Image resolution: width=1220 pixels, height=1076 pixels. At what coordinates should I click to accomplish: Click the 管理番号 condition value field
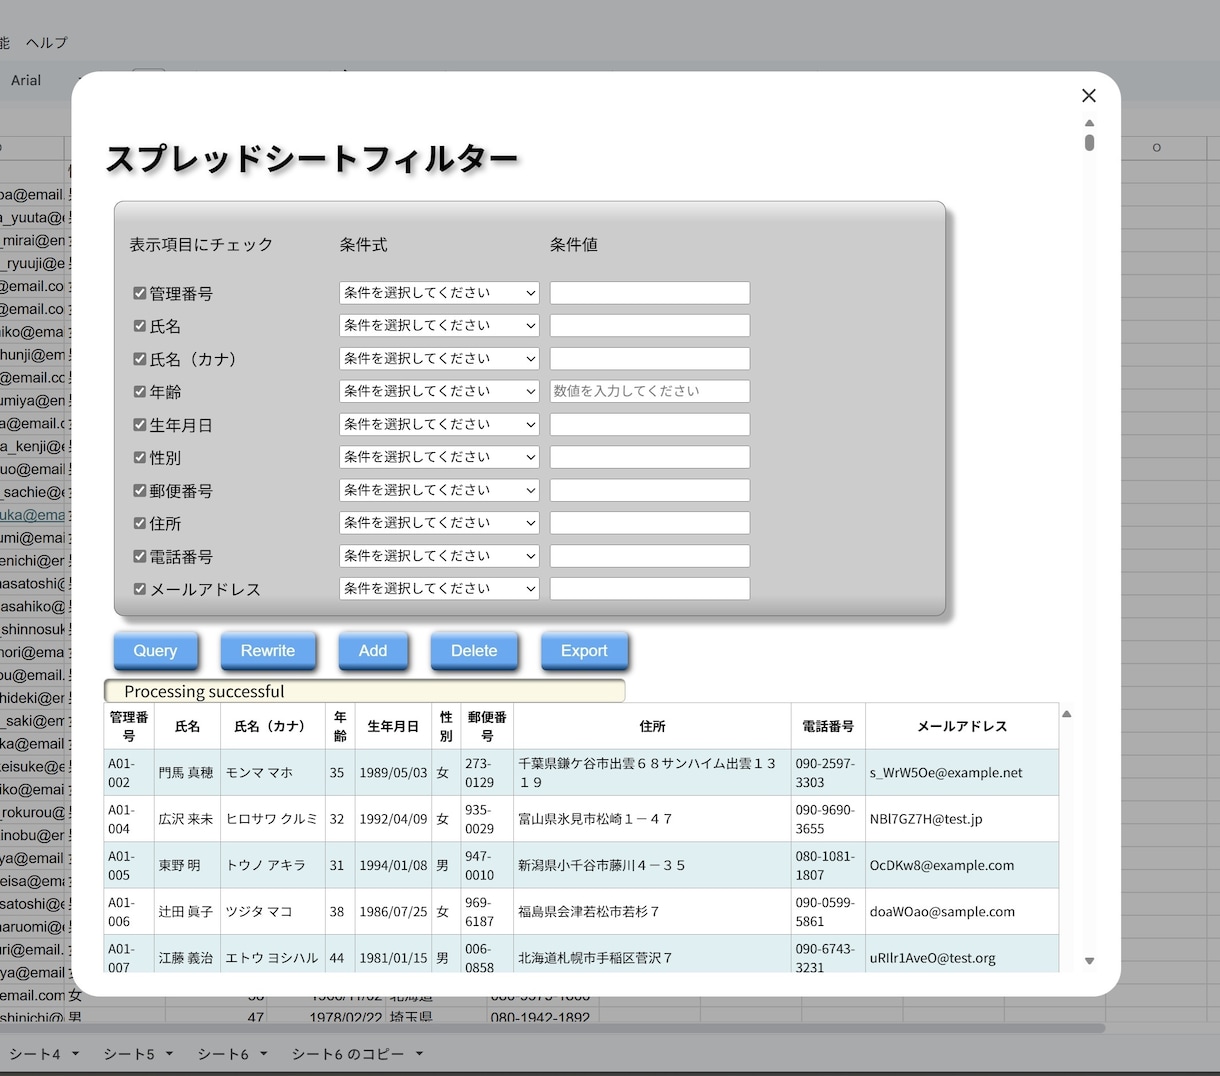650,293
